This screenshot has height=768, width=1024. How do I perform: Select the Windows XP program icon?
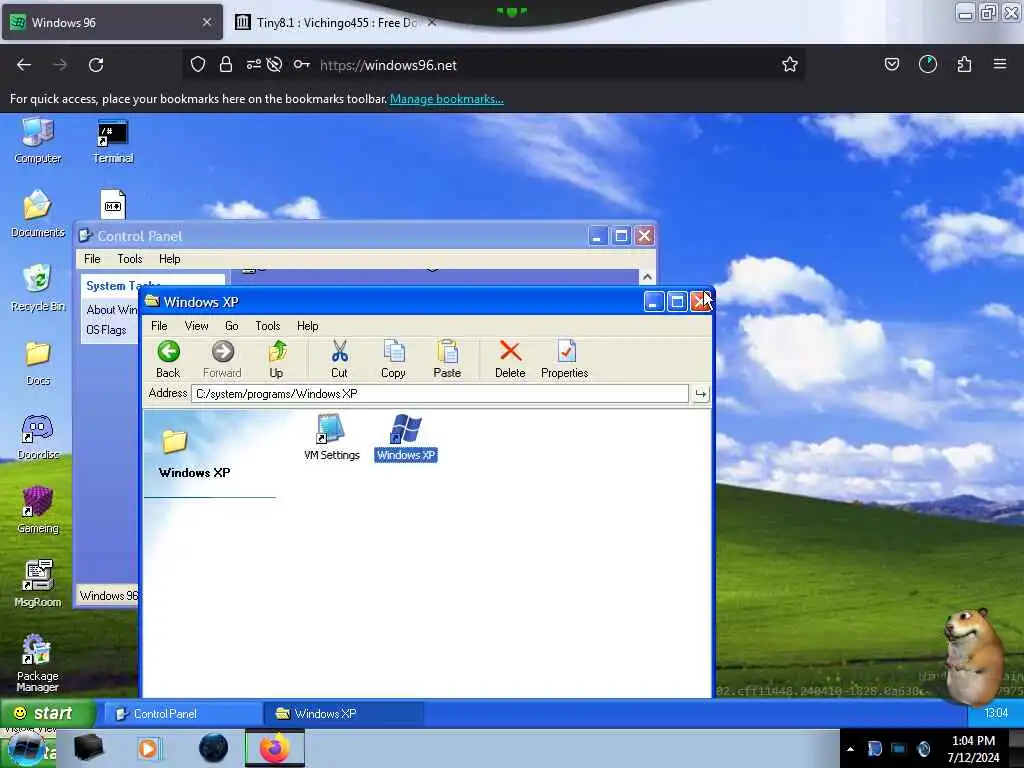[406, 438]
